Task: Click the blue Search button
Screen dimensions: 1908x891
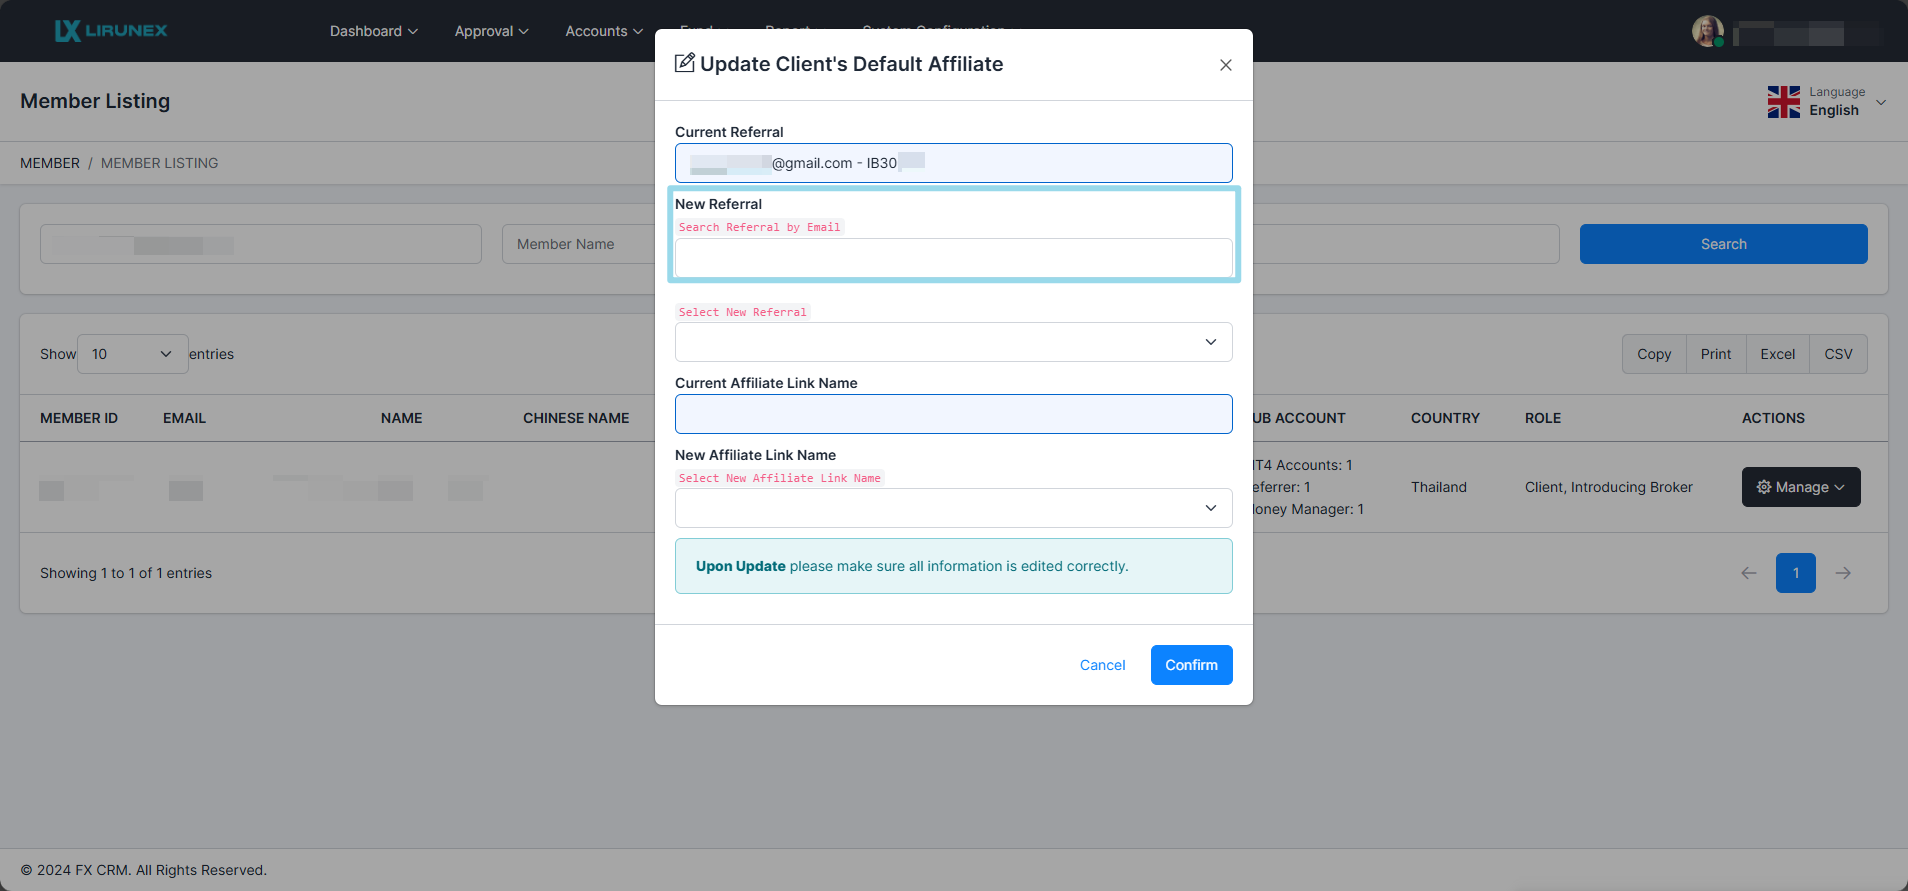Action: click(x=1723, y=244)
